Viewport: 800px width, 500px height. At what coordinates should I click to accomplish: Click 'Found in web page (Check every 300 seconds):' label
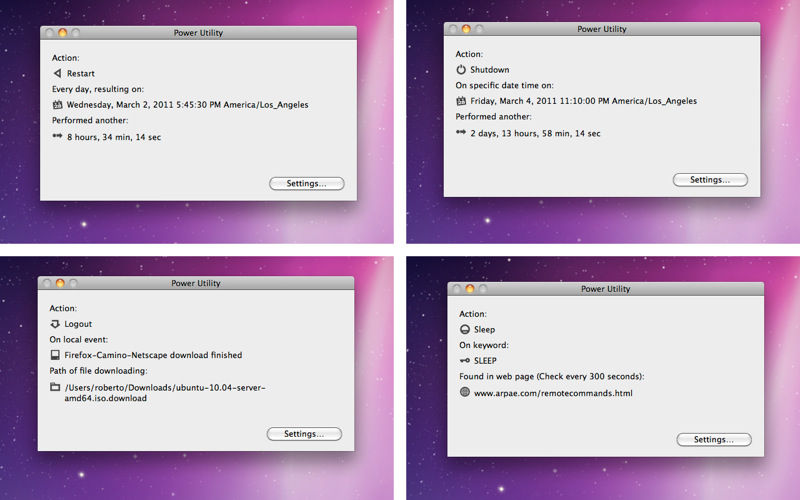point(552,377)
